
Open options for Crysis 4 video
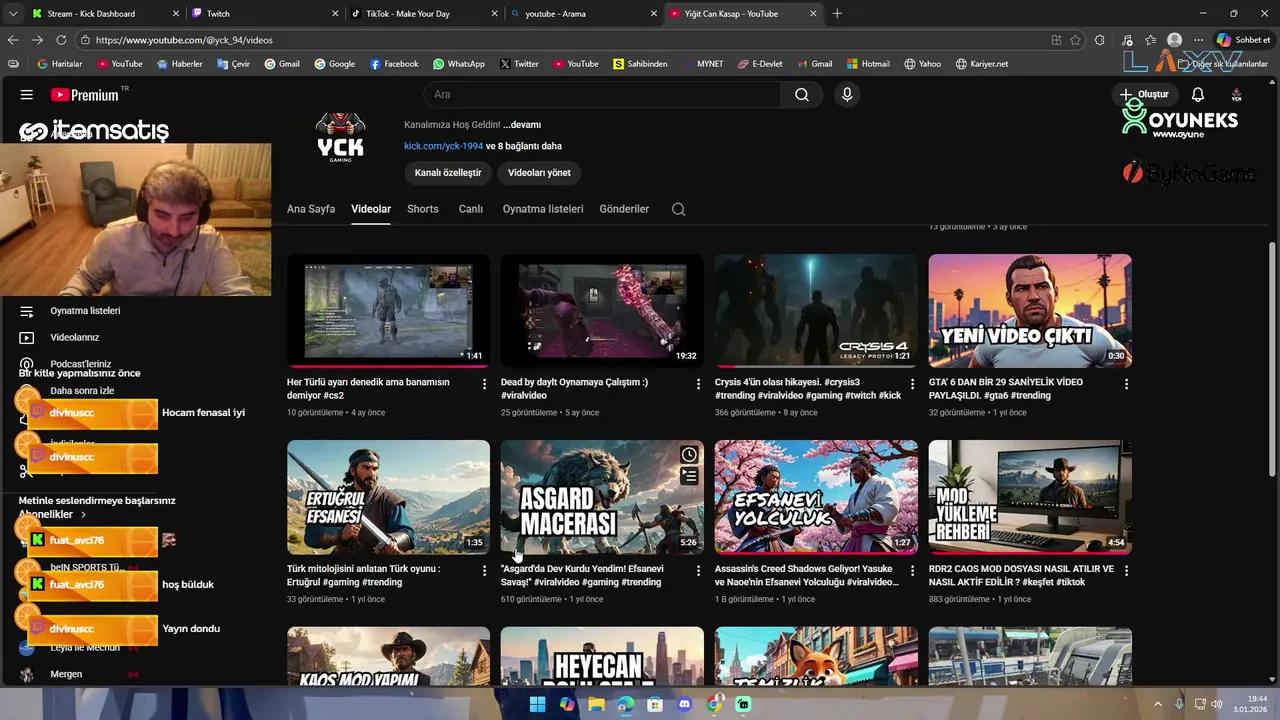[x=912, y=384]
